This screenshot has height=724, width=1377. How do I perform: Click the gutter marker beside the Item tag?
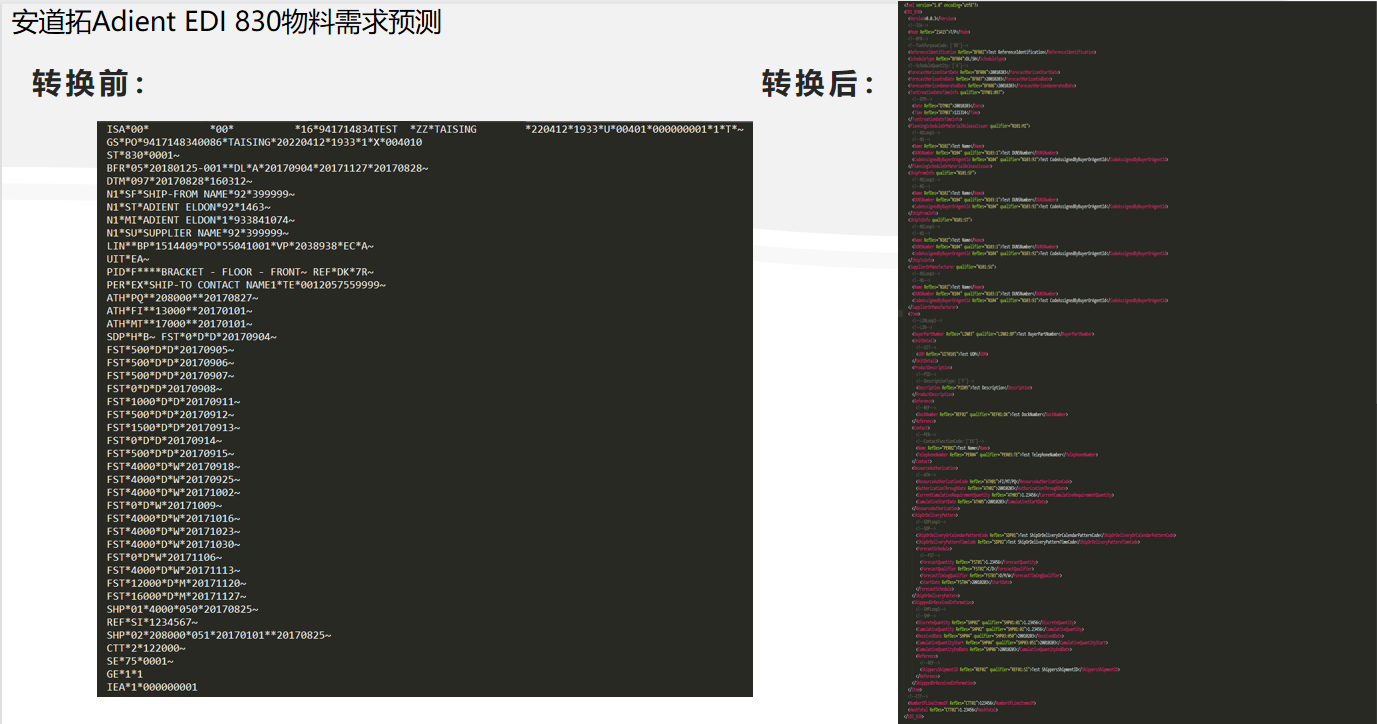tap(900, 312)
